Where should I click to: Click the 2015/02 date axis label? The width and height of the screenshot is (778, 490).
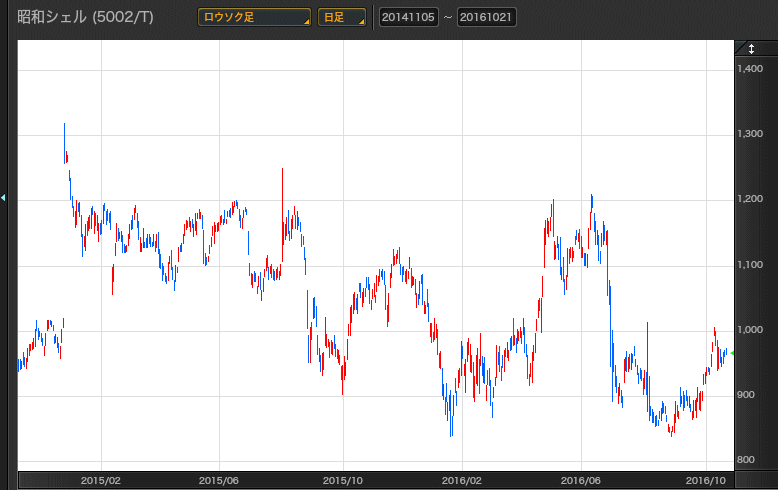coord(101,481)
